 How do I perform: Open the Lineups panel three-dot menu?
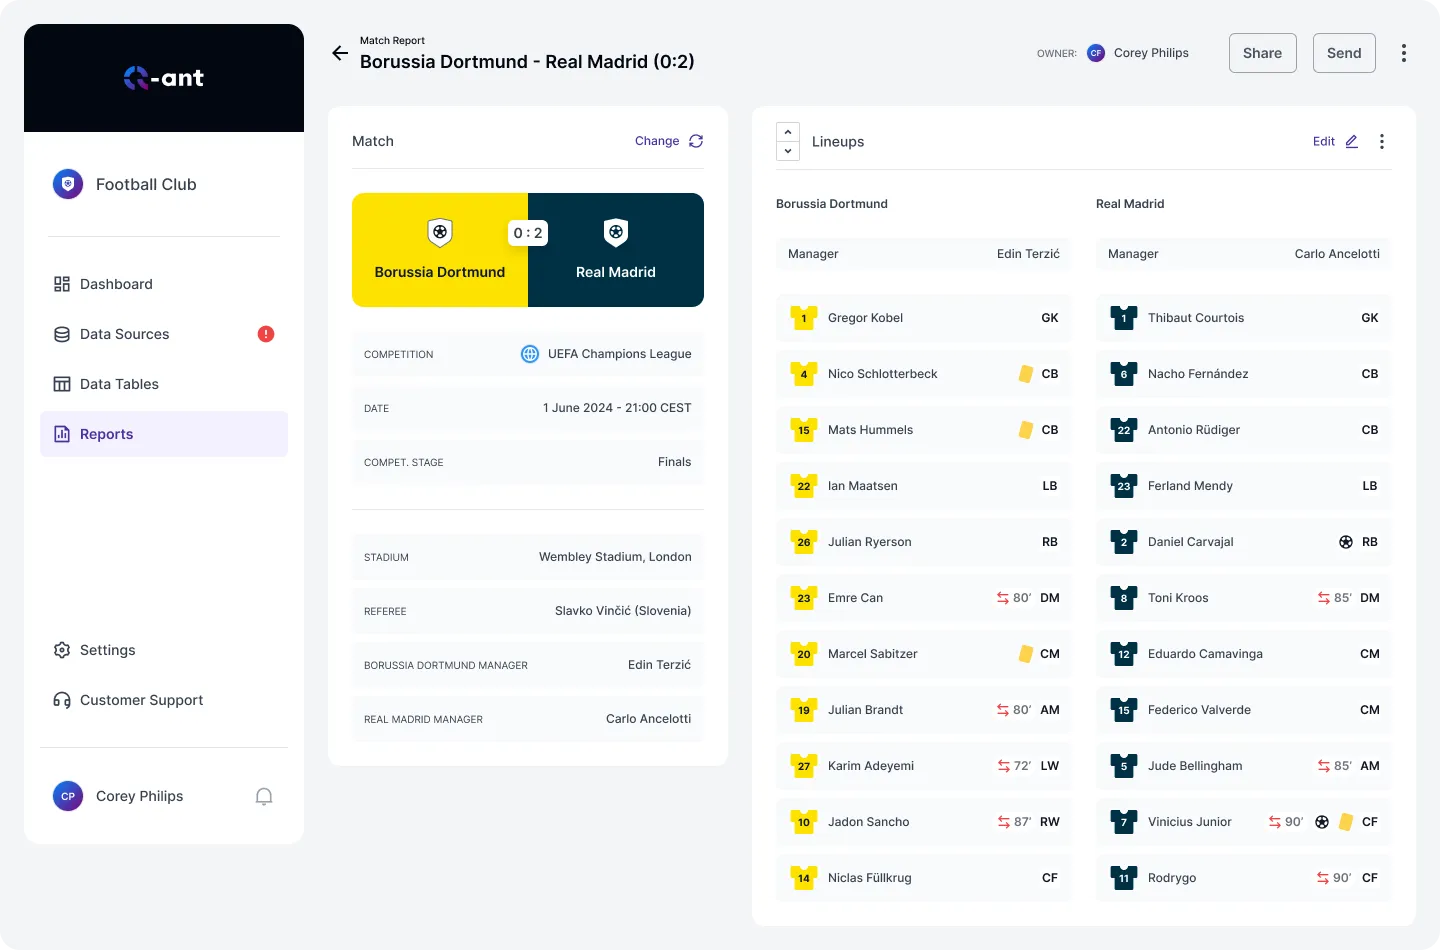pyautogui.click(x=1382, y=142)
